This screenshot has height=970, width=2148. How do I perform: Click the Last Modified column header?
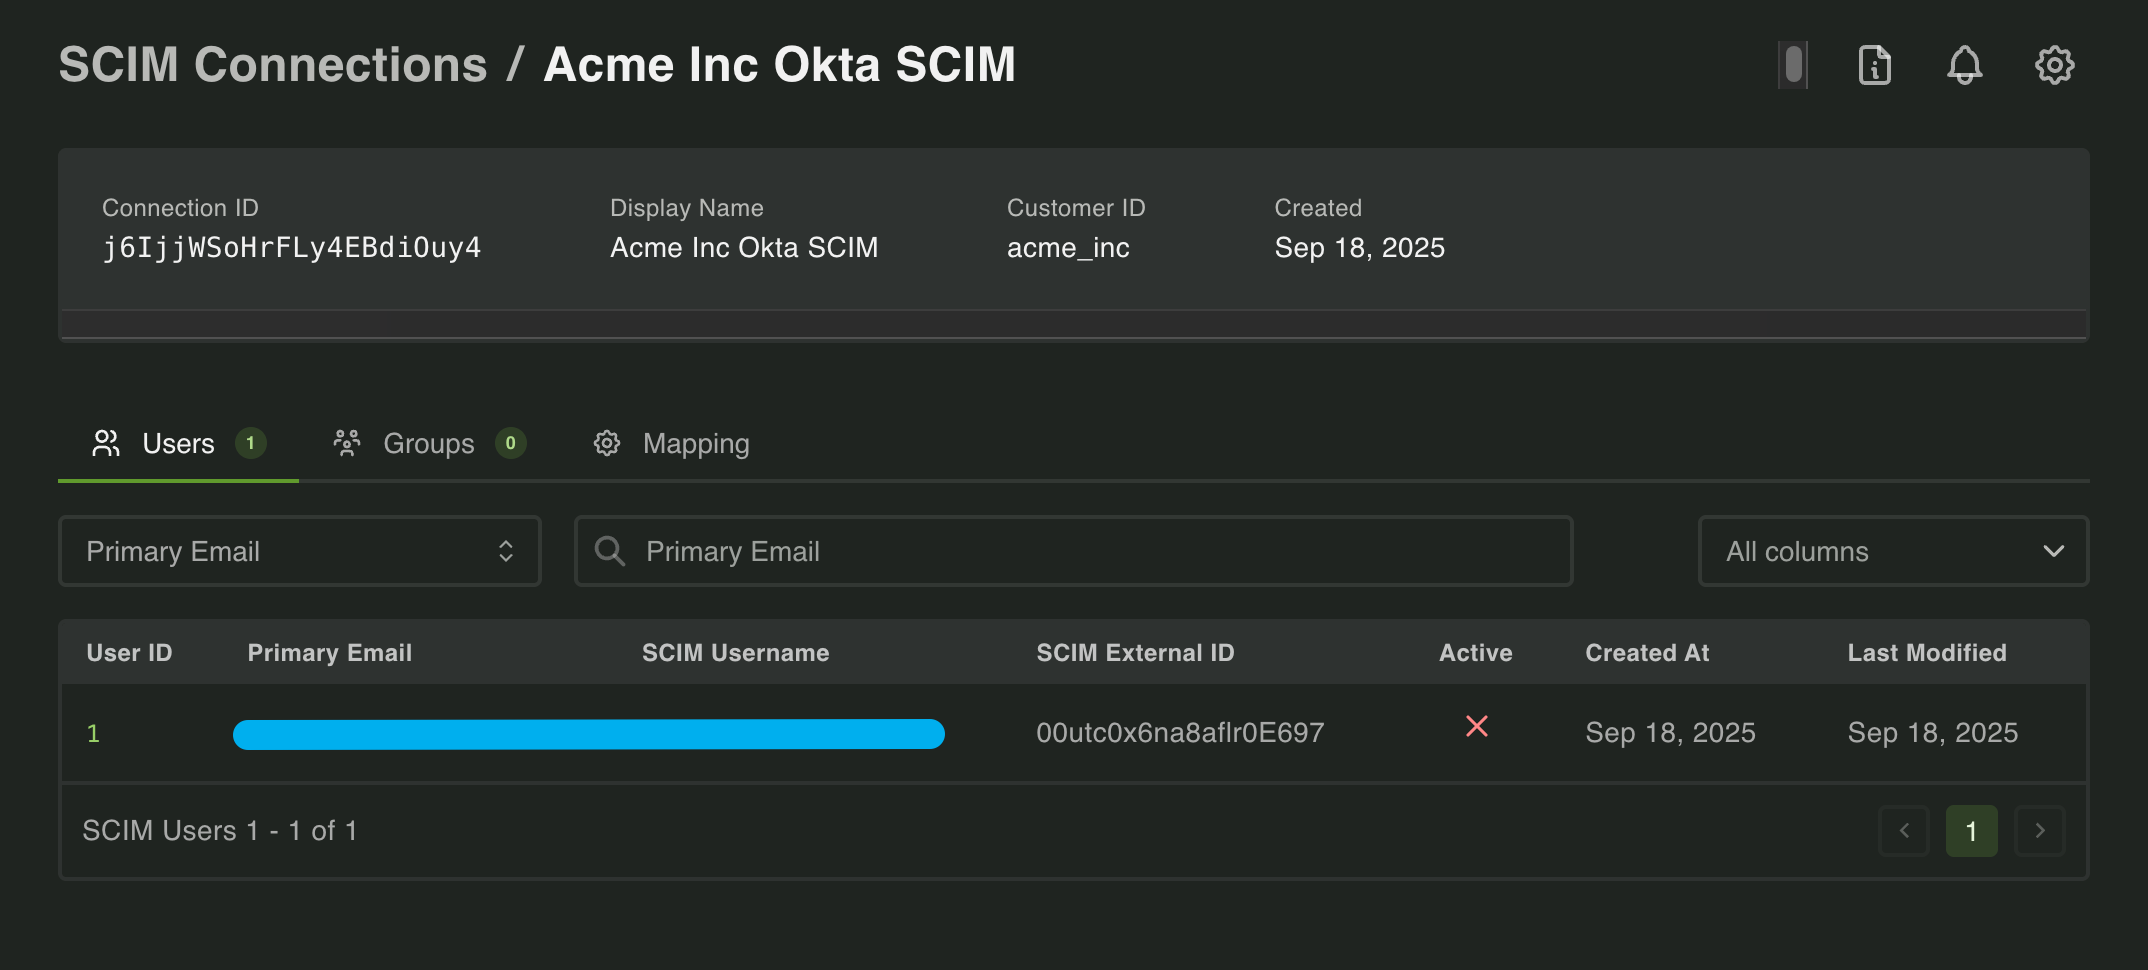pos(1926,653)
